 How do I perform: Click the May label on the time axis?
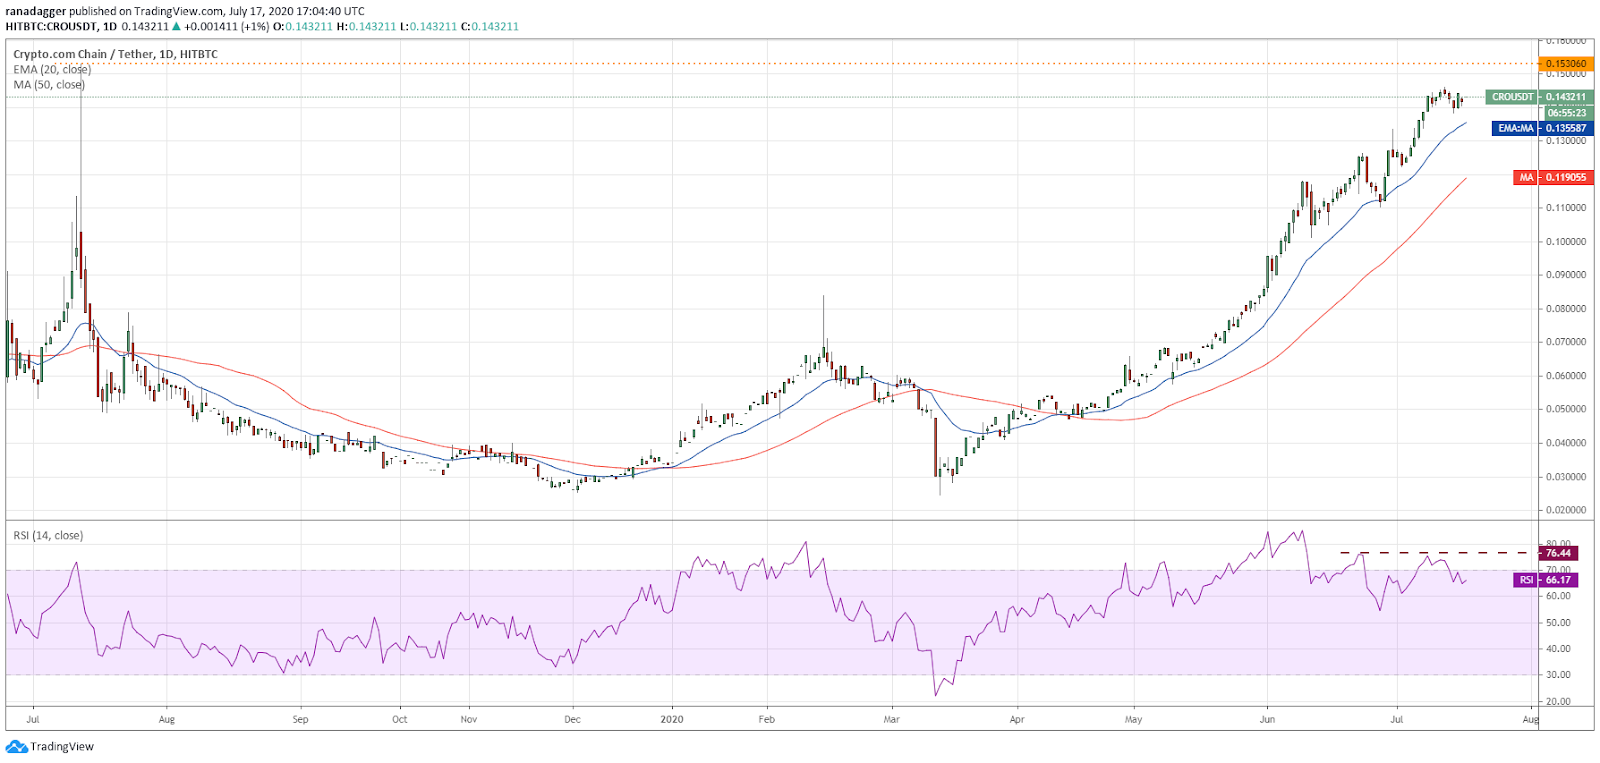(1133, 719)
